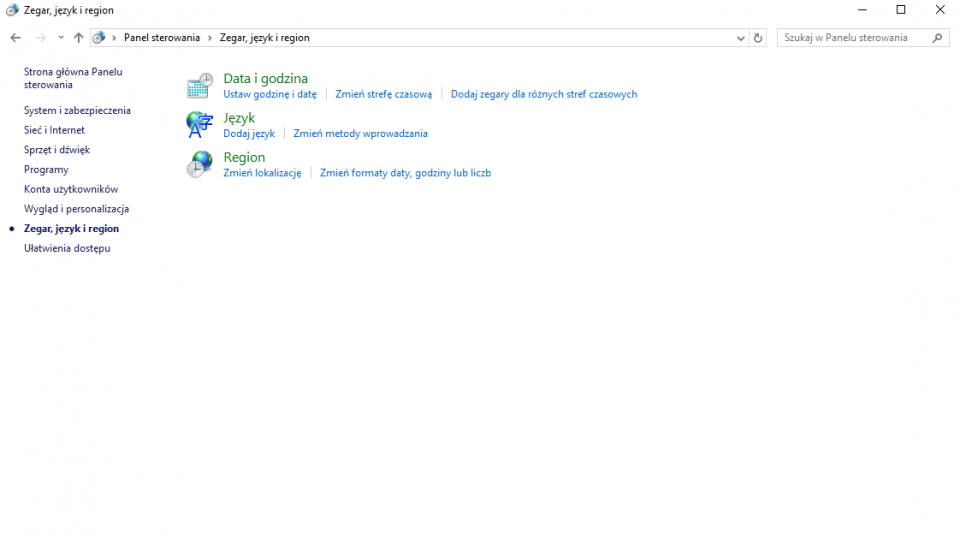Expand the address bar history dropdown
960x536 pixels.
[x=741, y=38]
